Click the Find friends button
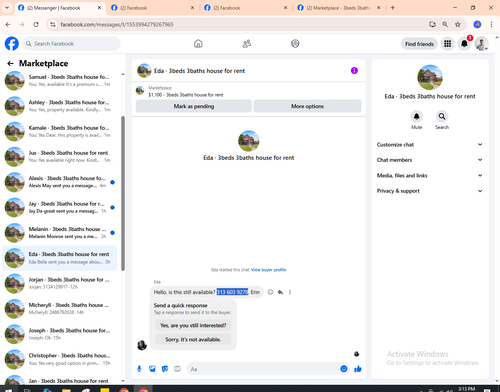 pos(419,44)
